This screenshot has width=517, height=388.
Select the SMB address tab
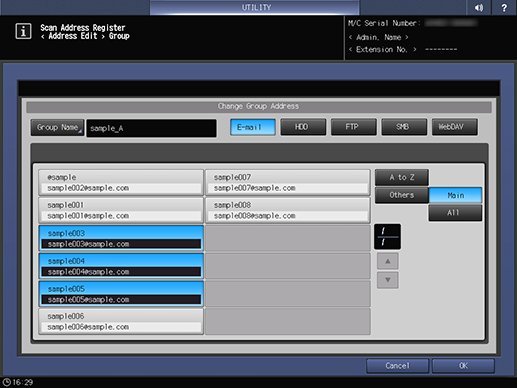click(404, 127)
